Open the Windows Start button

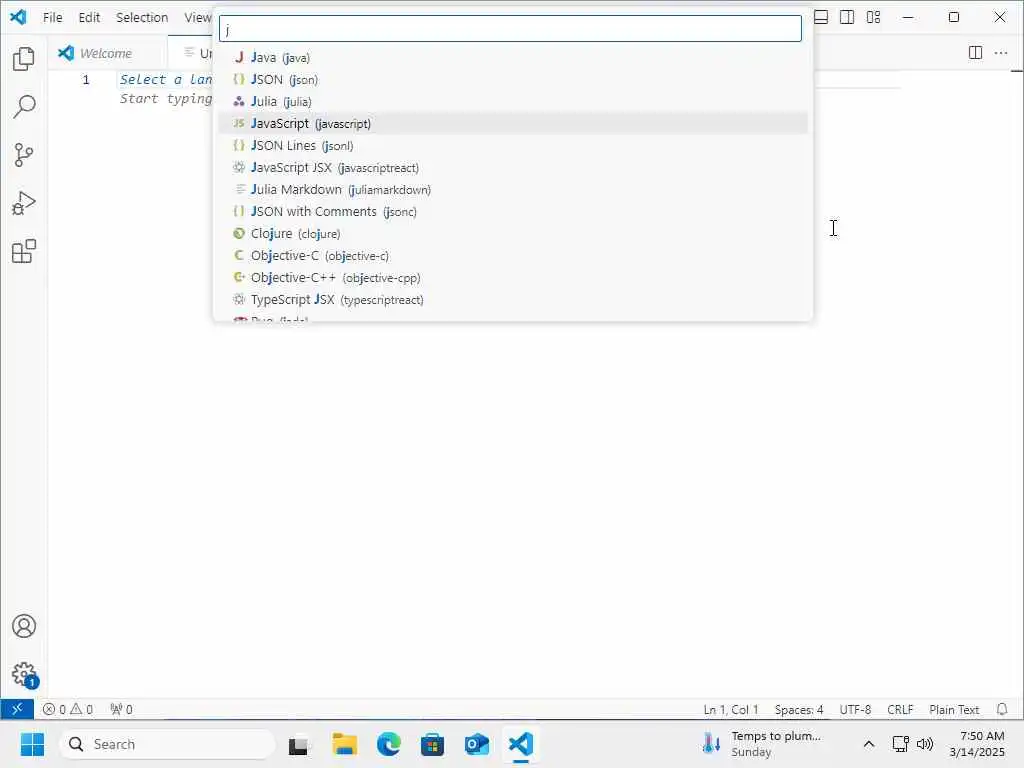click(x=32, y=744)
